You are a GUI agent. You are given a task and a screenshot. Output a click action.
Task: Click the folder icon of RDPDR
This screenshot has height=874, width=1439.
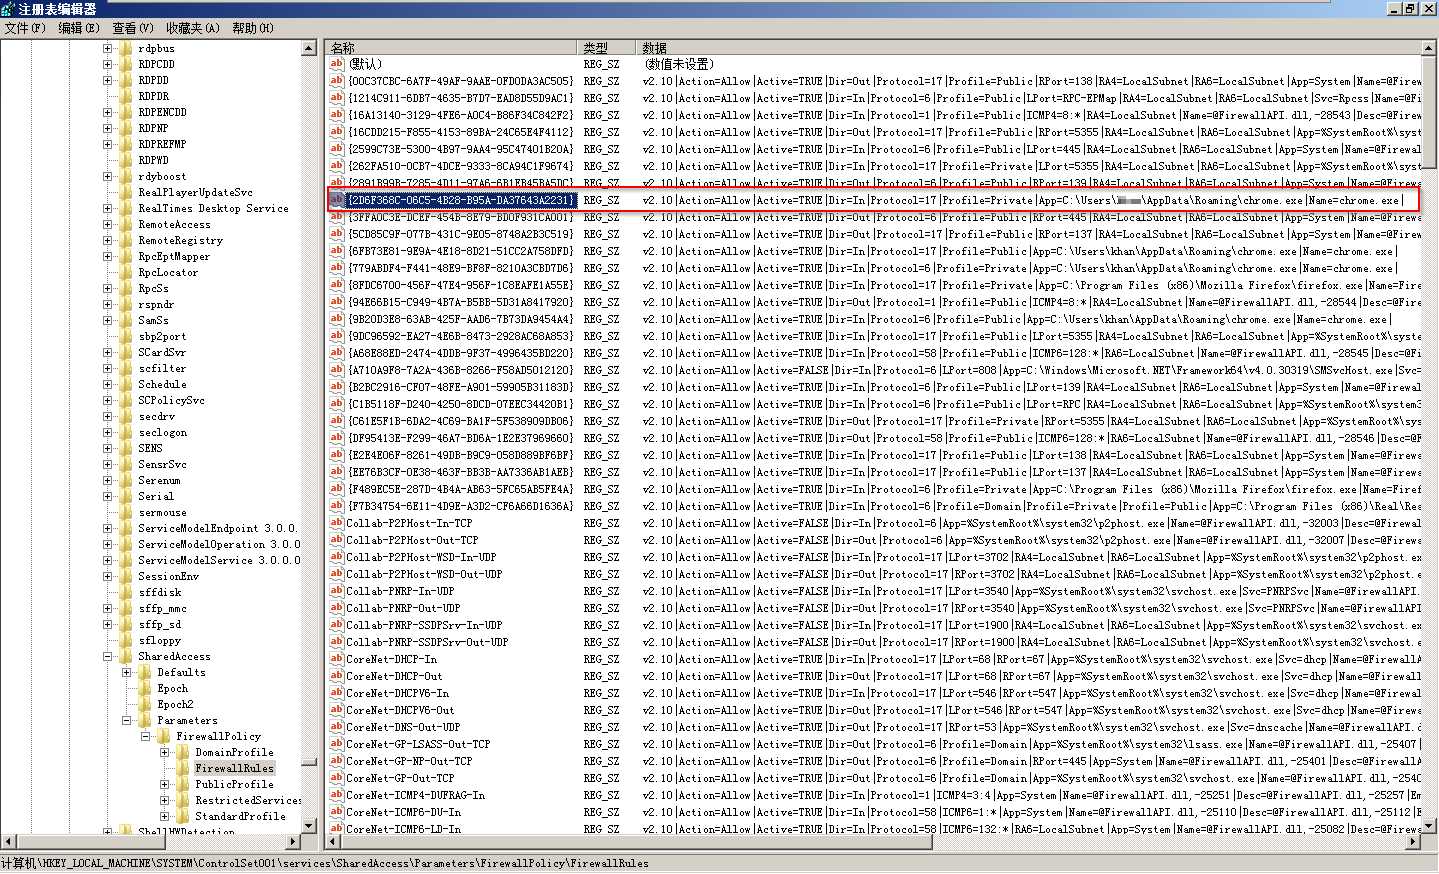[125, 96]
